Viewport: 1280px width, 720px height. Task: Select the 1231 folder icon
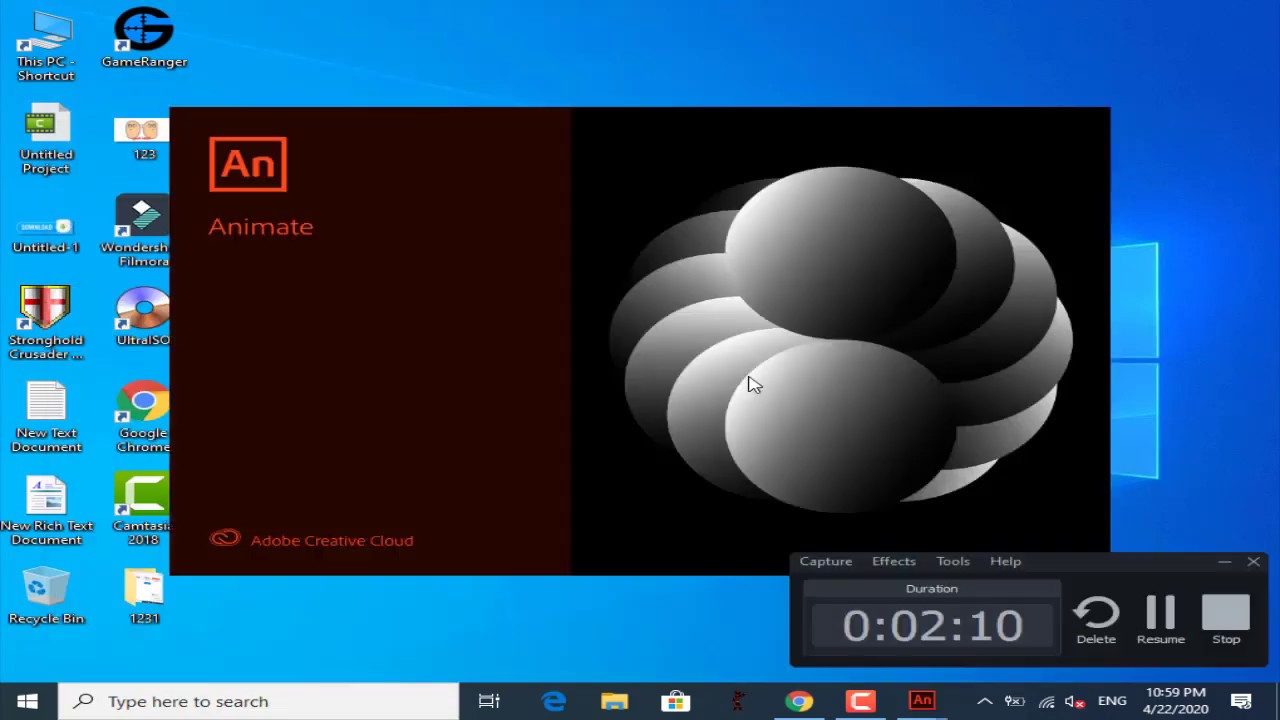[x=144, y=596]
